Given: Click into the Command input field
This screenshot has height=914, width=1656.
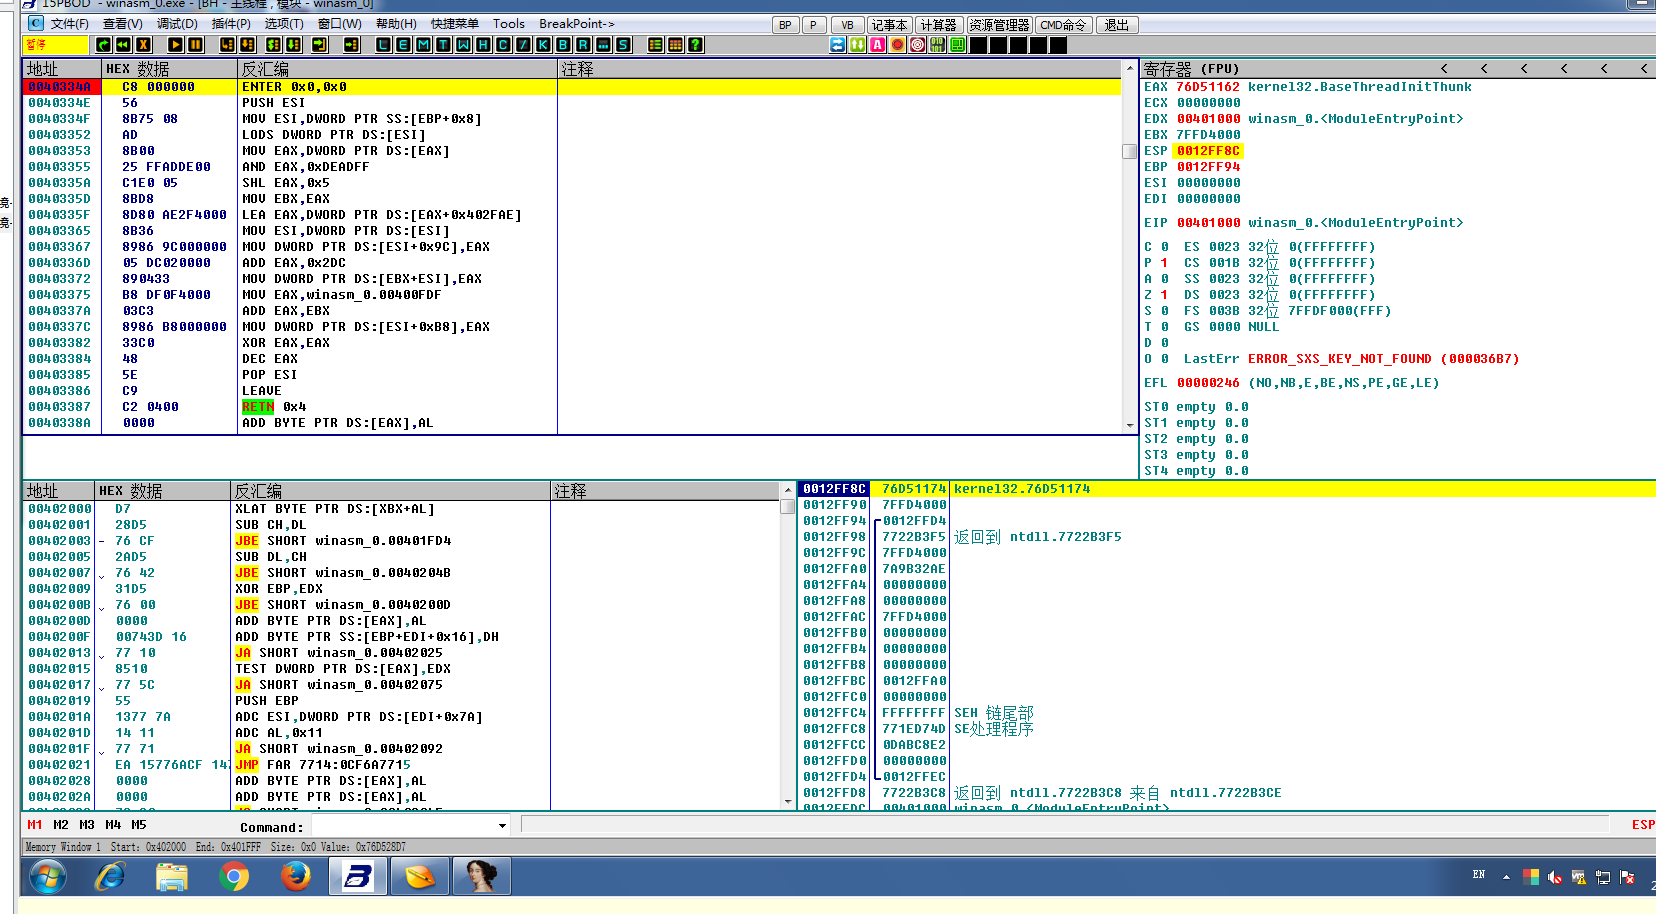Looking at the screenshot, I should pos(404,826).
